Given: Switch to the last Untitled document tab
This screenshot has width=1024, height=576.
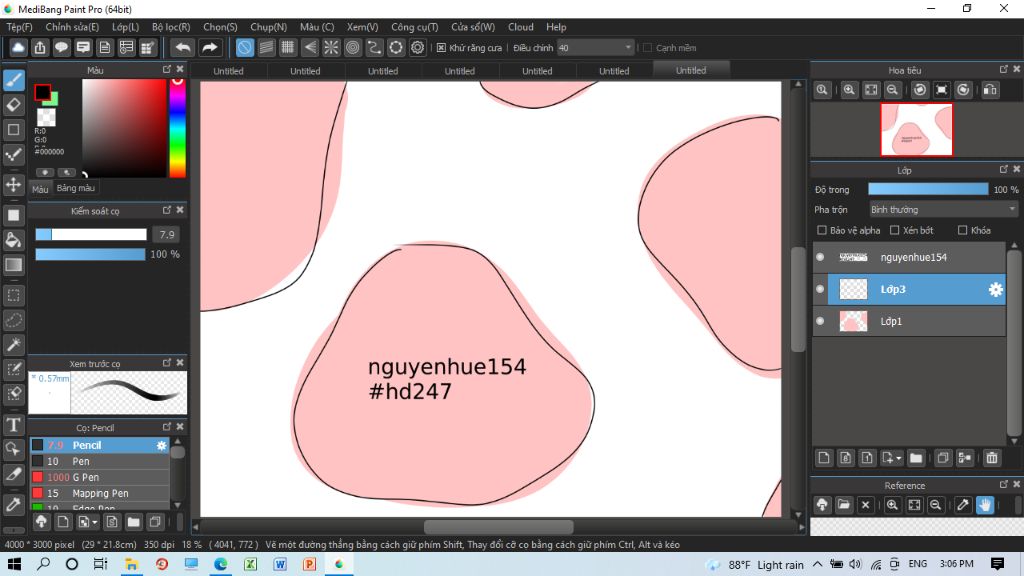Looking at the screenshot, I should [691, 71].
